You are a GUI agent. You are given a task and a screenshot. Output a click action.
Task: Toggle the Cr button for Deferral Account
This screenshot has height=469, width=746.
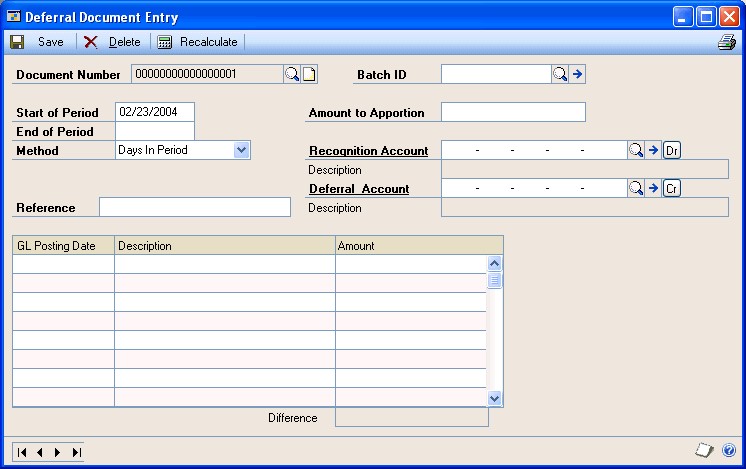point(672,188)
